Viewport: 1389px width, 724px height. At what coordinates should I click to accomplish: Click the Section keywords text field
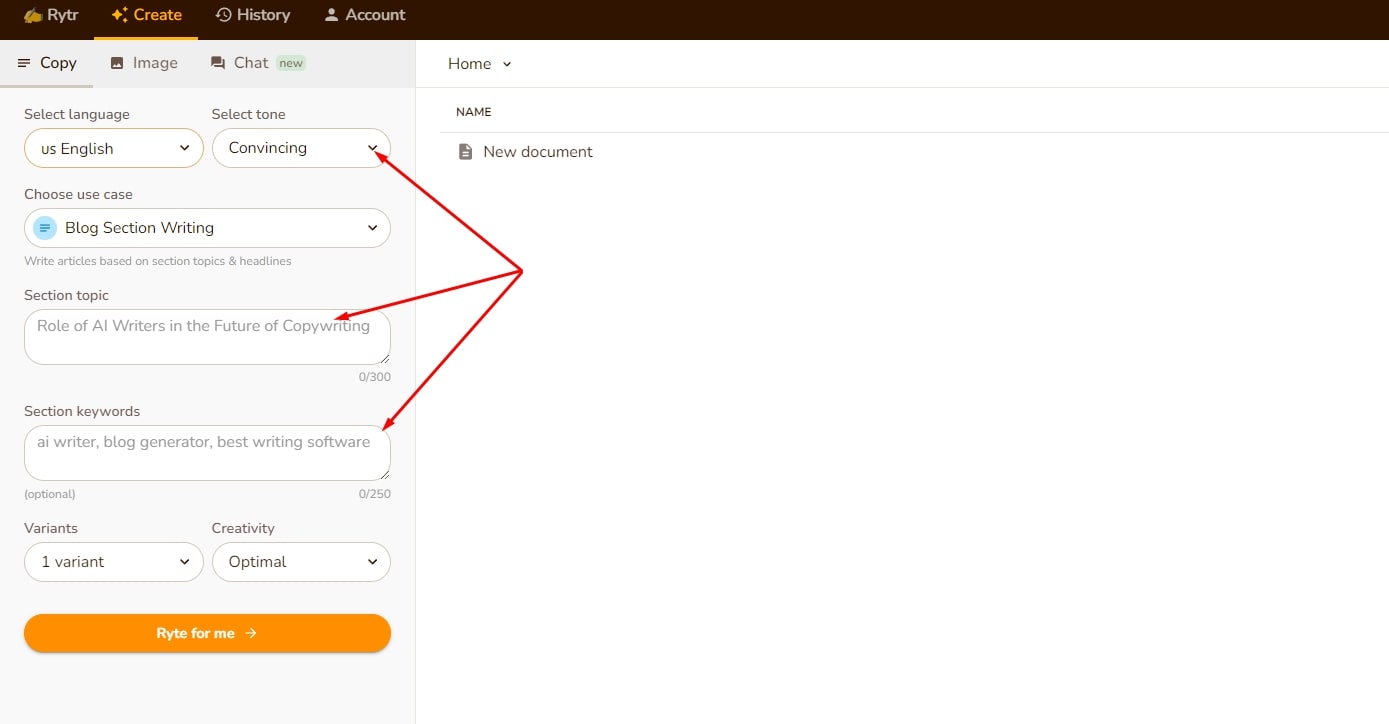(x=207, y=453)
